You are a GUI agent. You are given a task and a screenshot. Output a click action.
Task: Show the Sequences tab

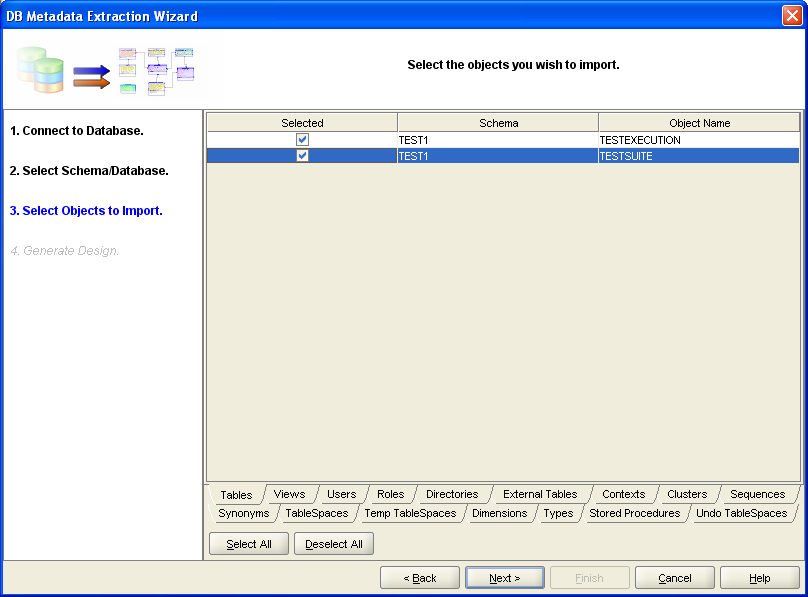pyautogui.click(x=758, y=494)
